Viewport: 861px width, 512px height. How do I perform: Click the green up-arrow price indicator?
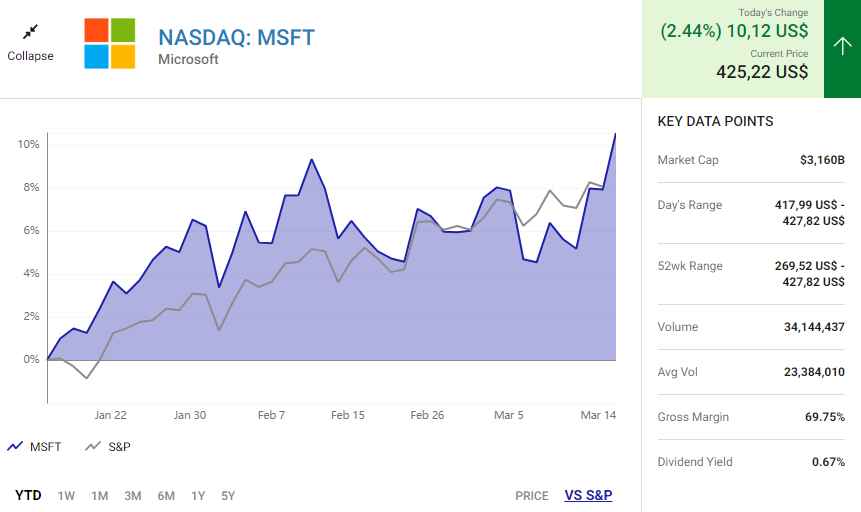(842, 48)
